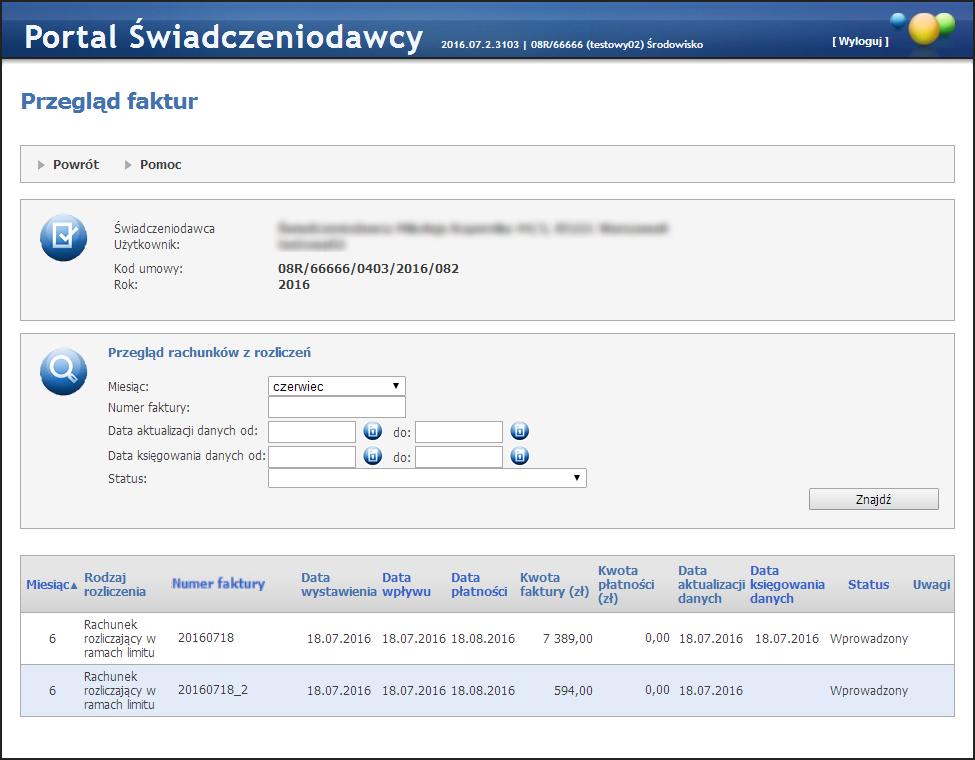The image size is (975, 760).
Task: Sort by Status column header
Action: coord(868,585)
